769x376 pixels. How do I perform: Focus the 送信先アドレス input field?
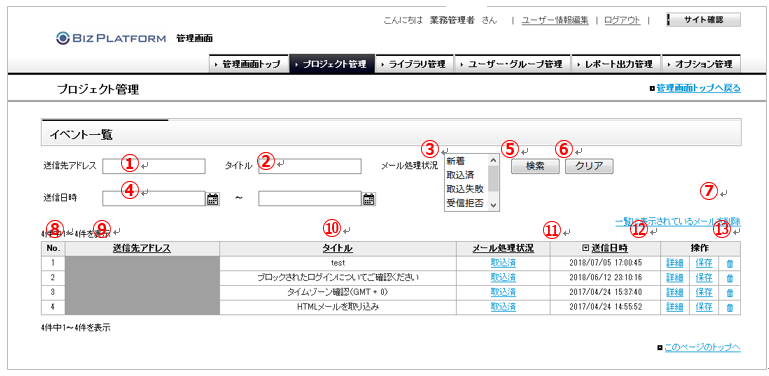[x=154, y=166]
